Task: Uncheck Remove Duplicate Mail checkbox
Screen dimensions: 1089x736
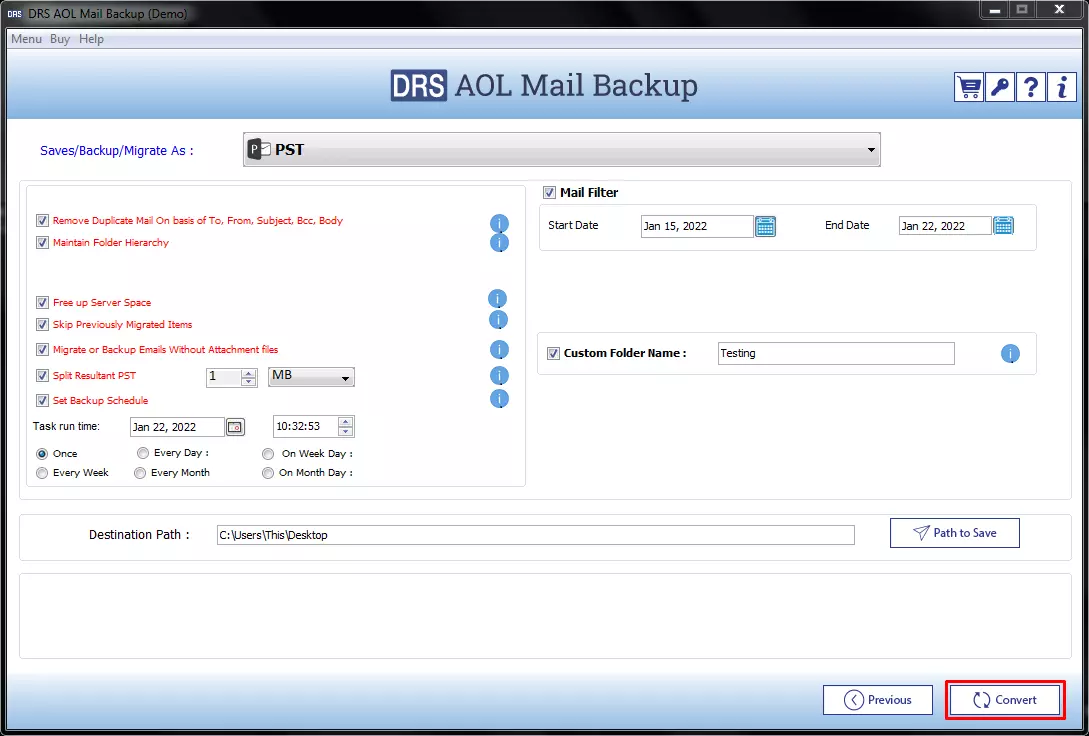Action: 42,221
